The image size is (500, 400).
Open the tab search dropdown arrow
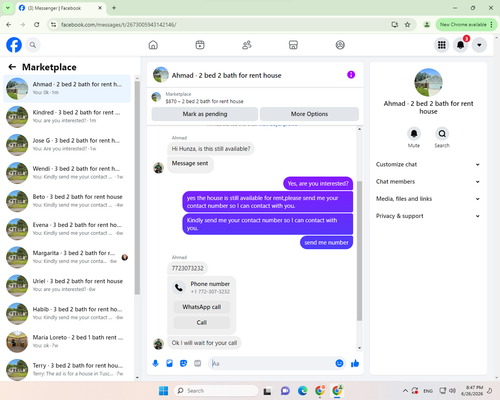8,8
